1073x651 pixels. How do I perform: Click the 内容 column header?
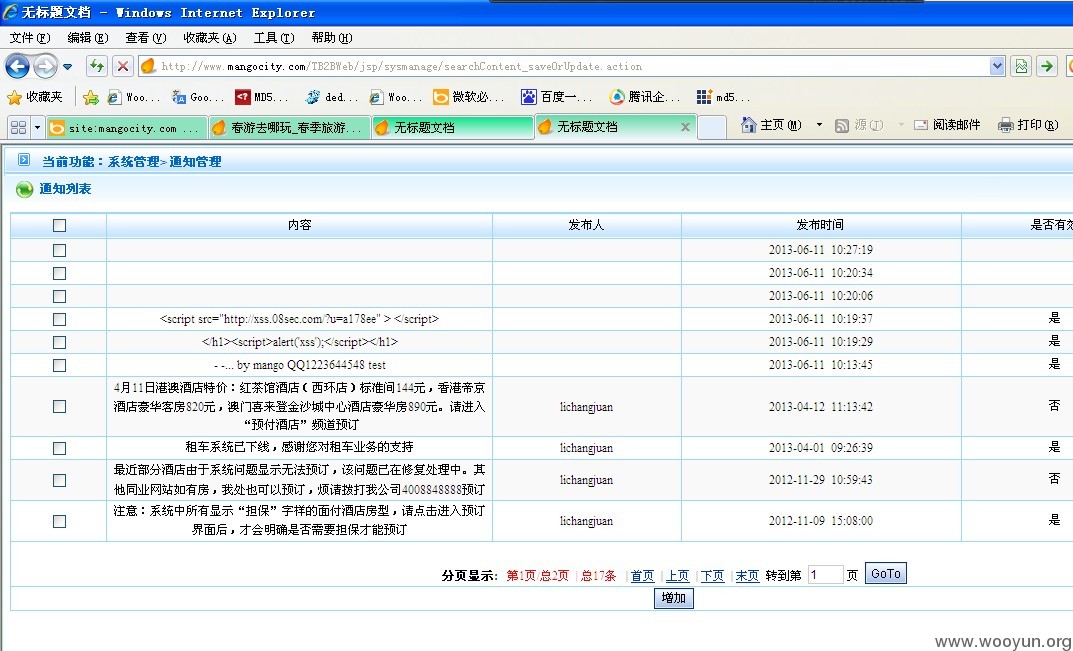tap(300, 225)
